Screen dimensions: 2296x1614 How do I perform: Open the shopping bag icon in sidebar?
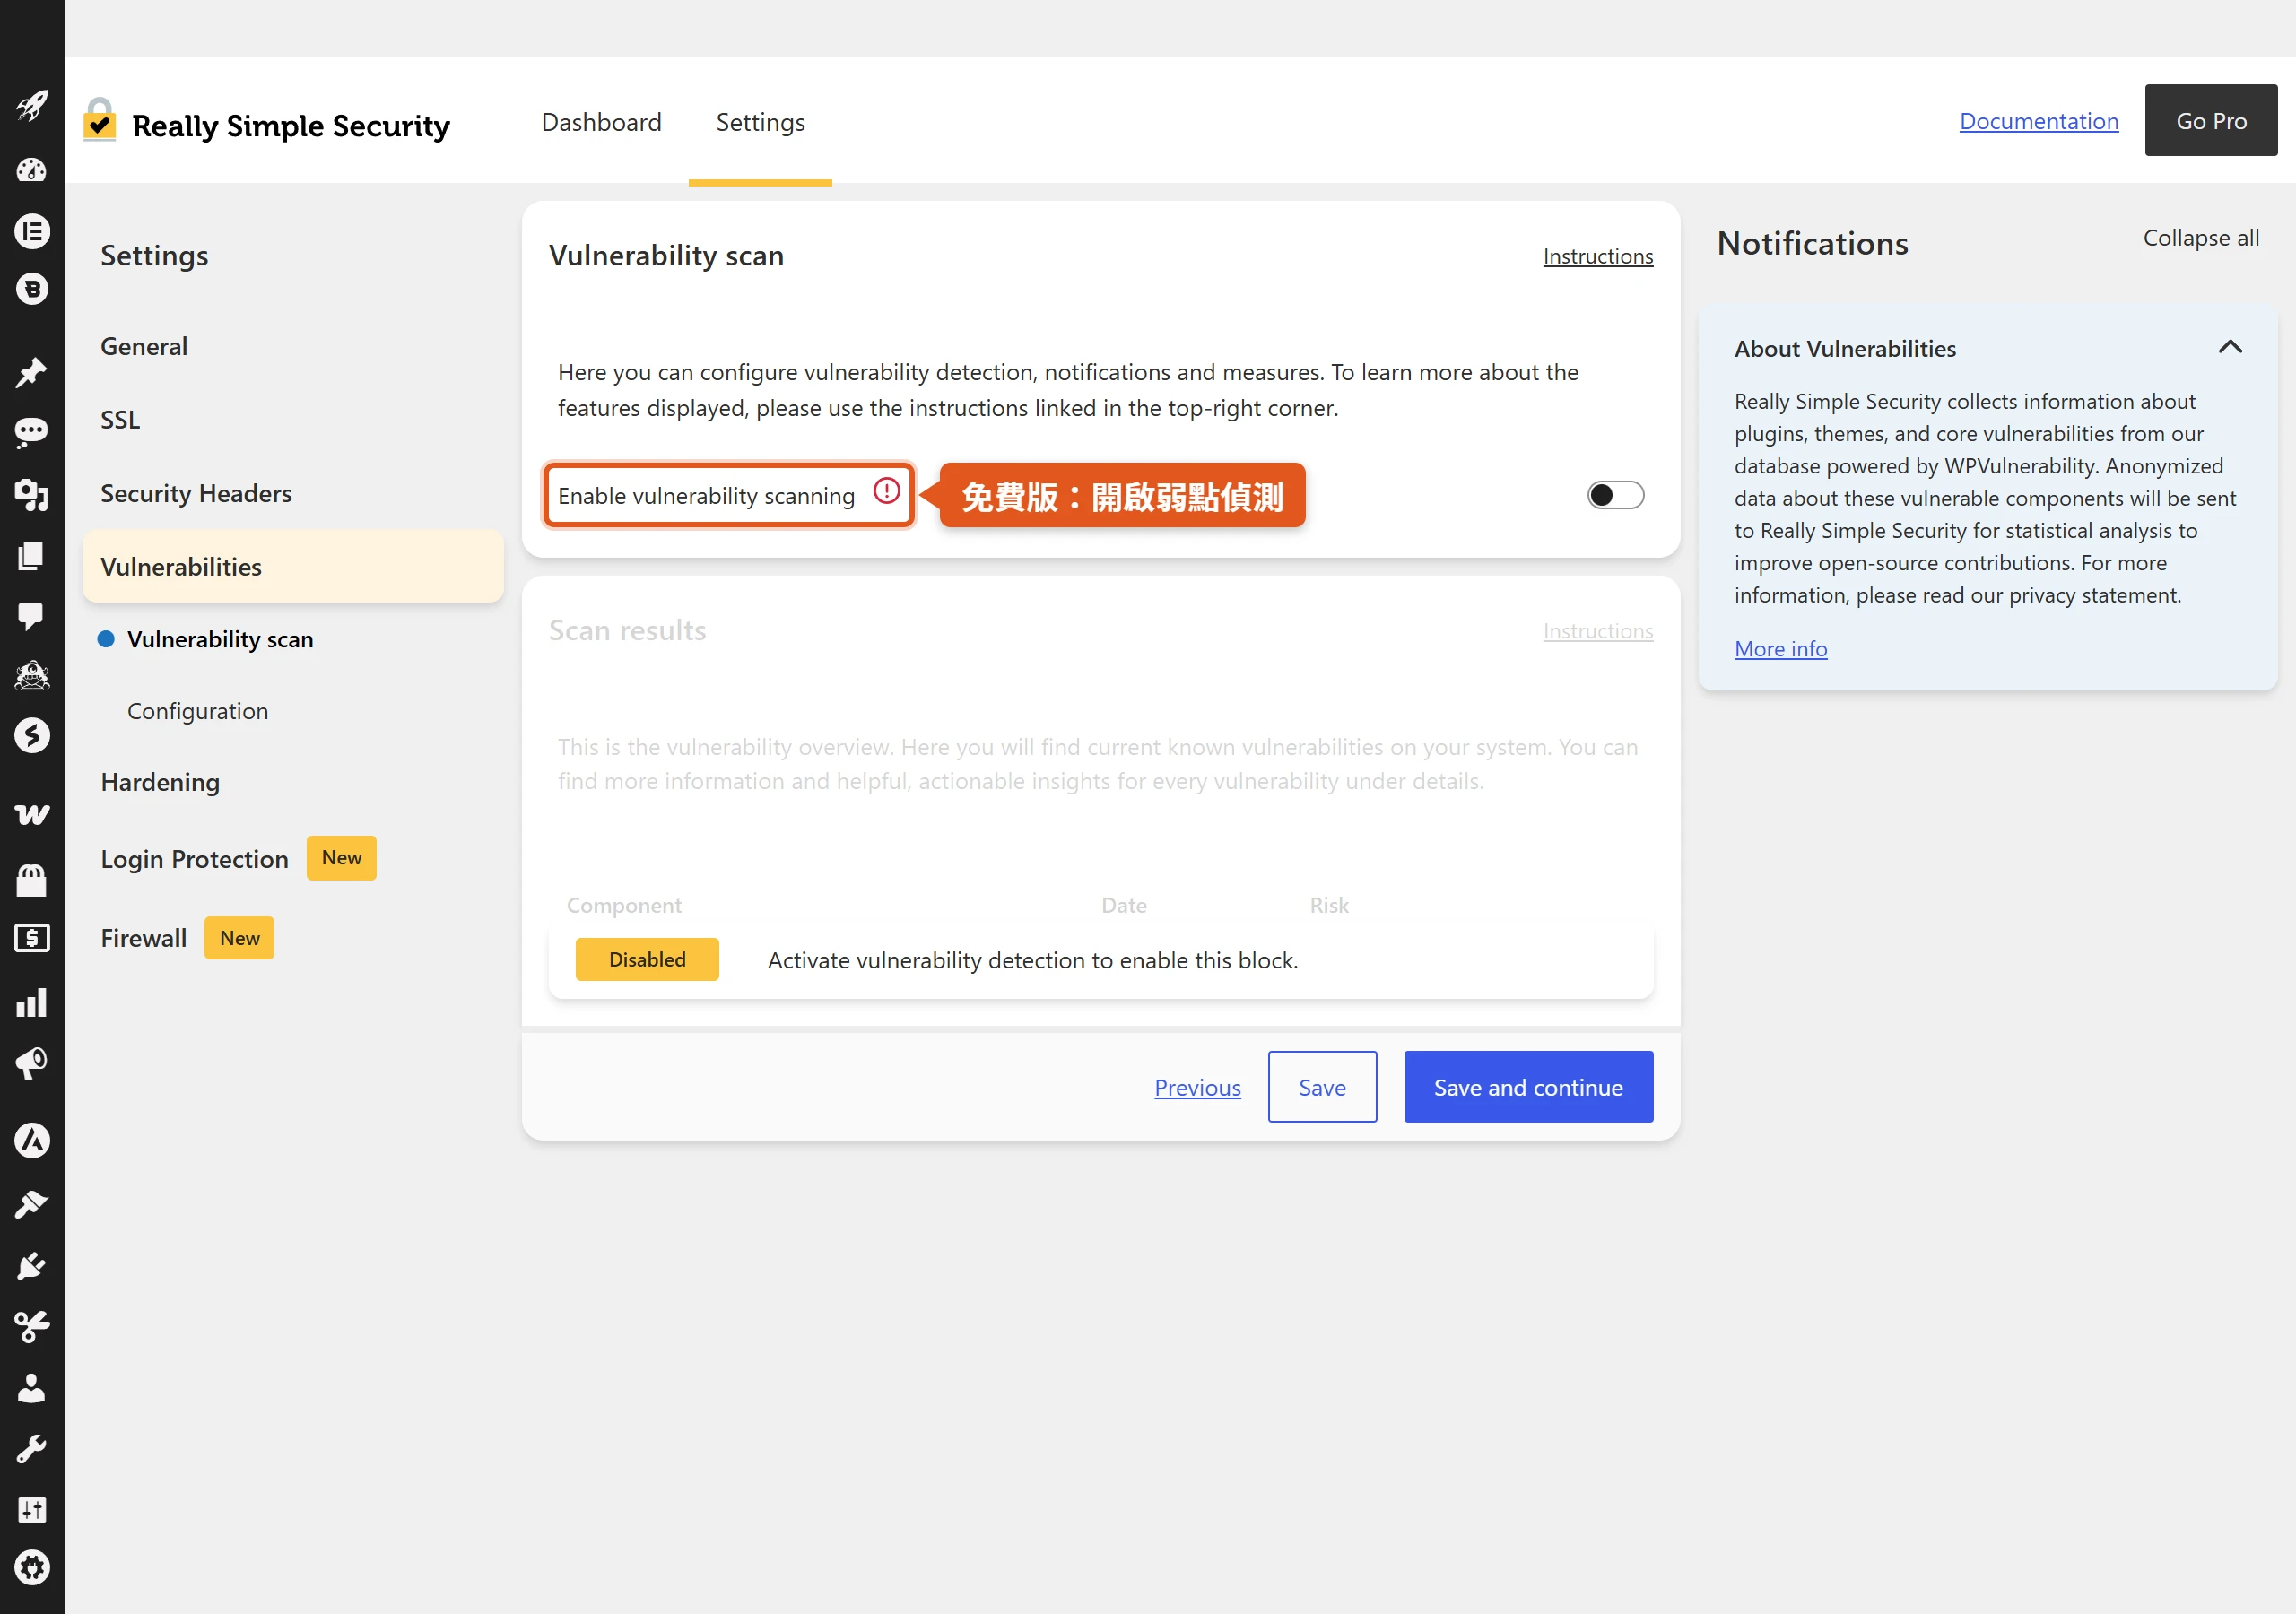[32, 880]
